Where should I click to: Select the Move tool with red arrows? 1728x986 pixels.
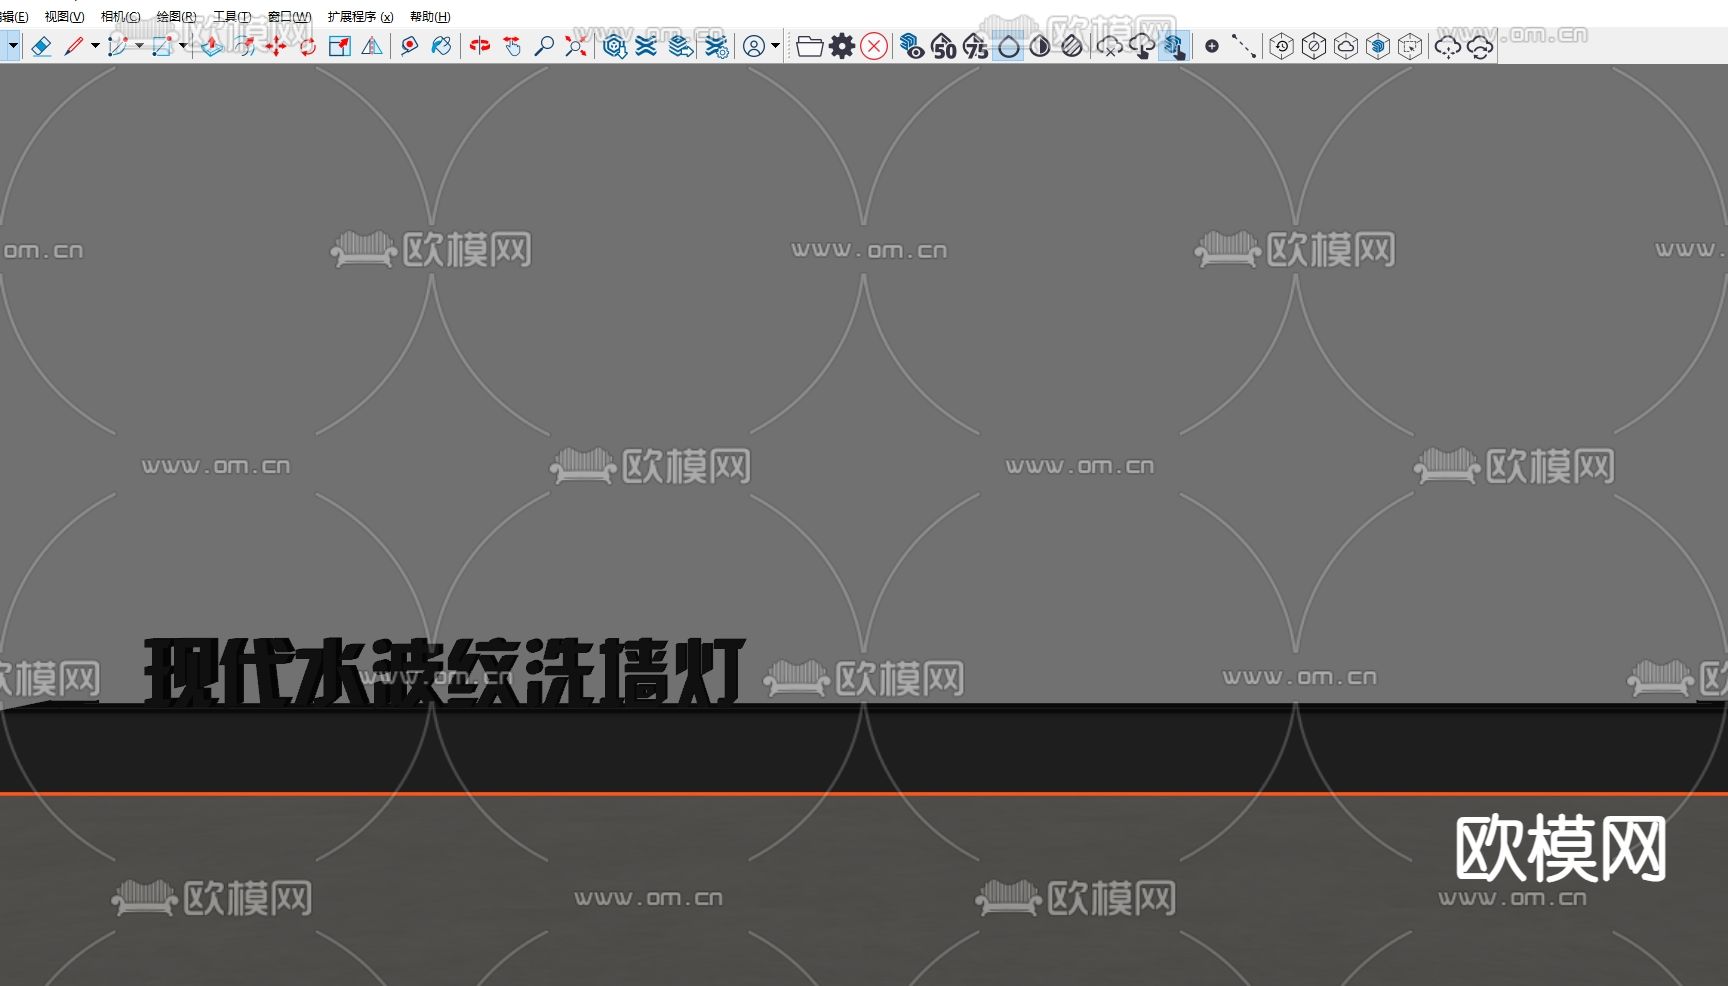[x=276, y=46]
